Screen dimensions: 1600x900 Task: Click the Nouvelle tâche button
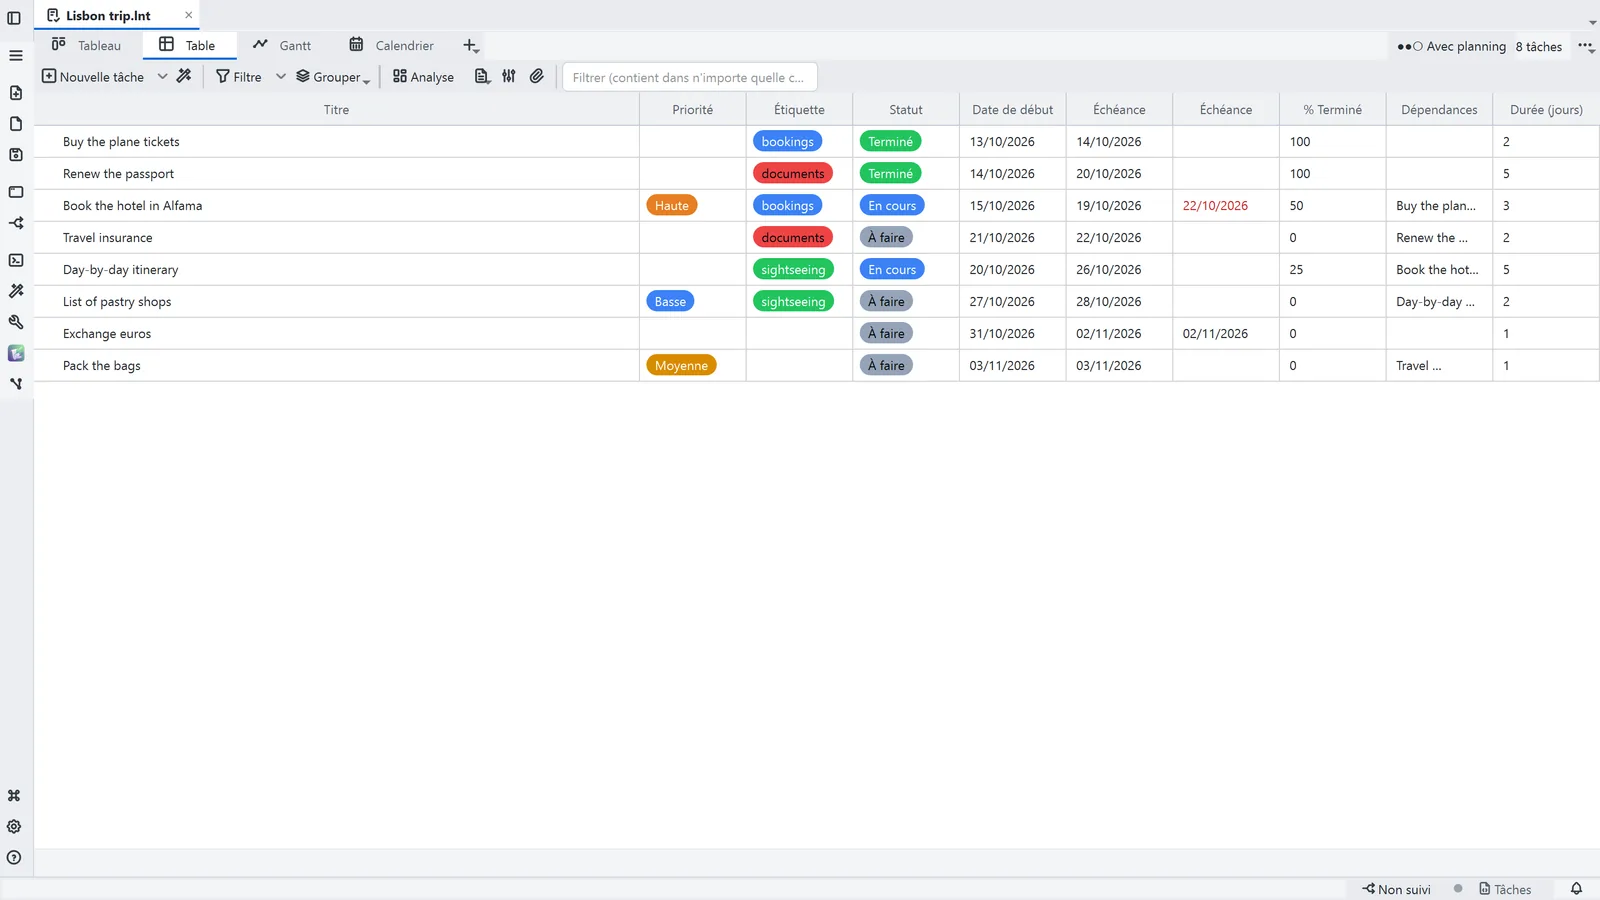click(x=93, y=77)
